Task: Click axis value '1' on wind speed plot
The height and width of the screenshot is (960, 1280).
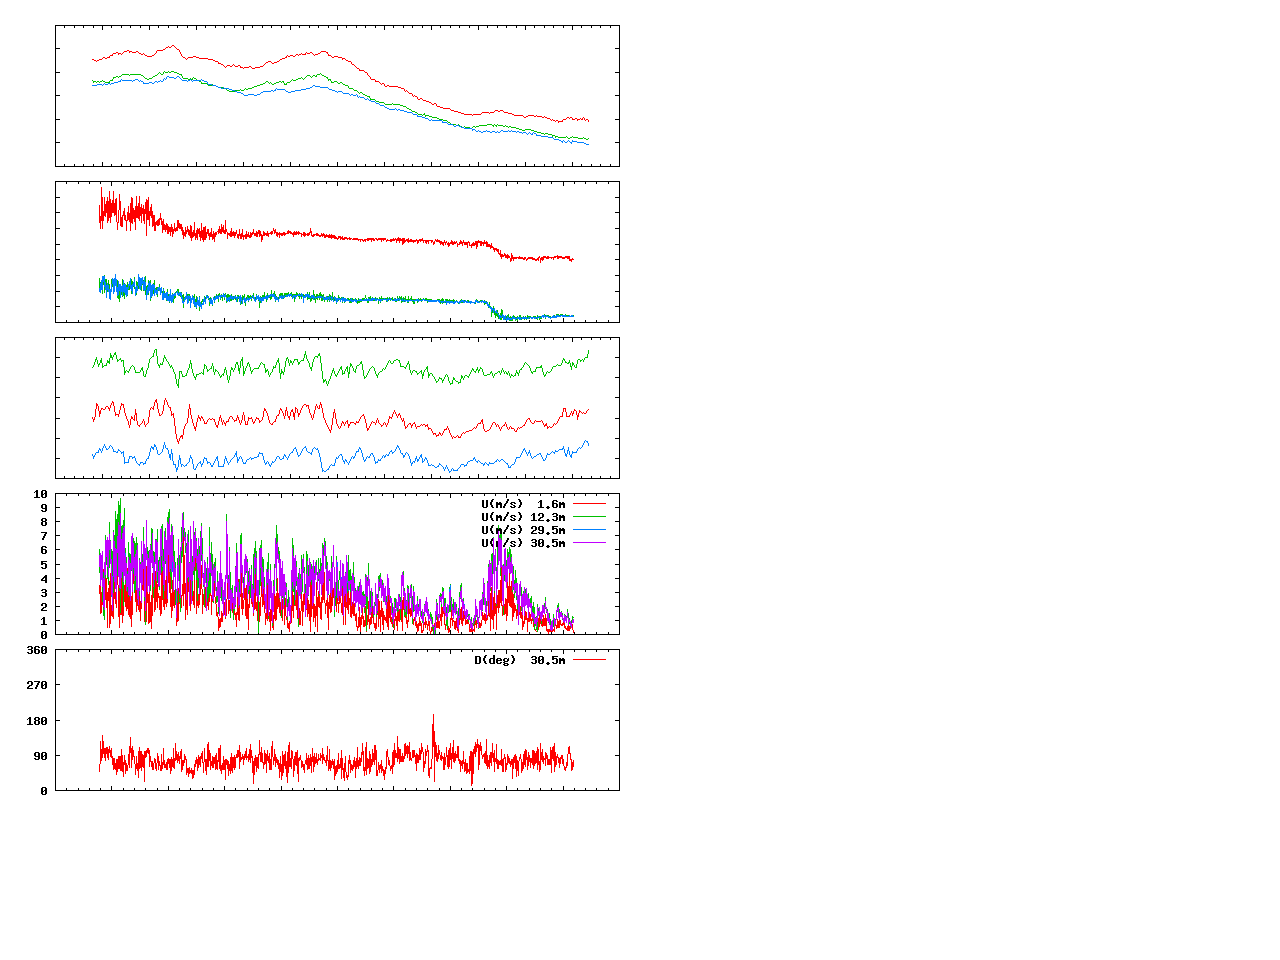Action: point(44,621)
